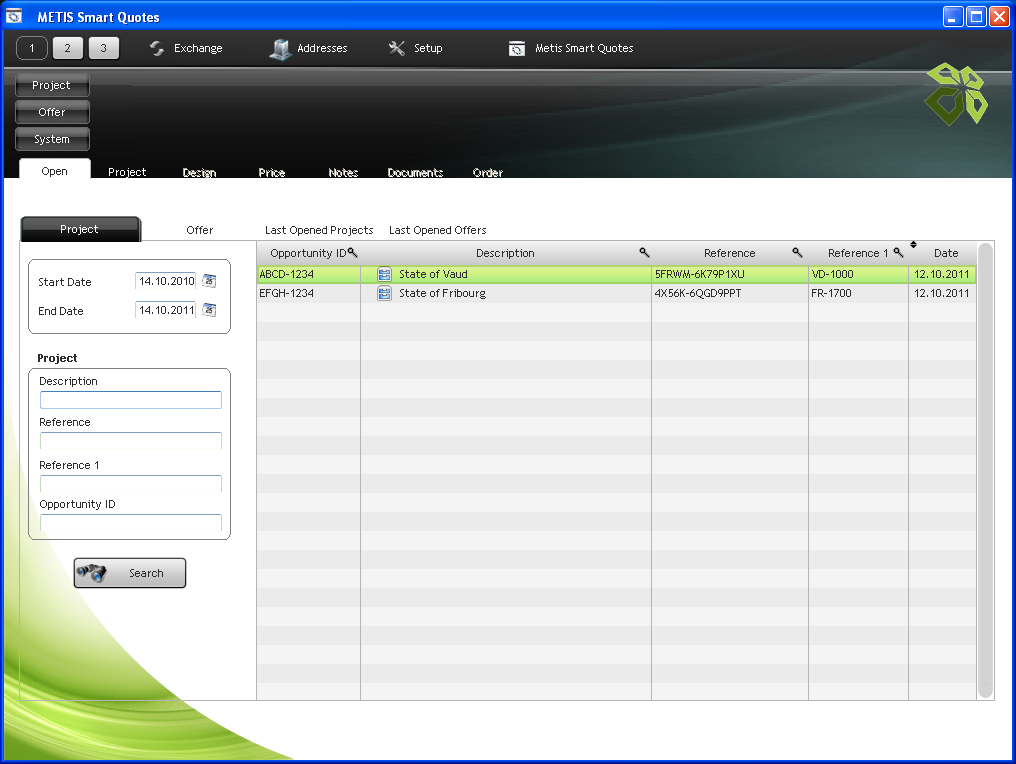Click the FR-1700 cell
The width and height of the screenshot is (1016, 764).
(858, 294)
